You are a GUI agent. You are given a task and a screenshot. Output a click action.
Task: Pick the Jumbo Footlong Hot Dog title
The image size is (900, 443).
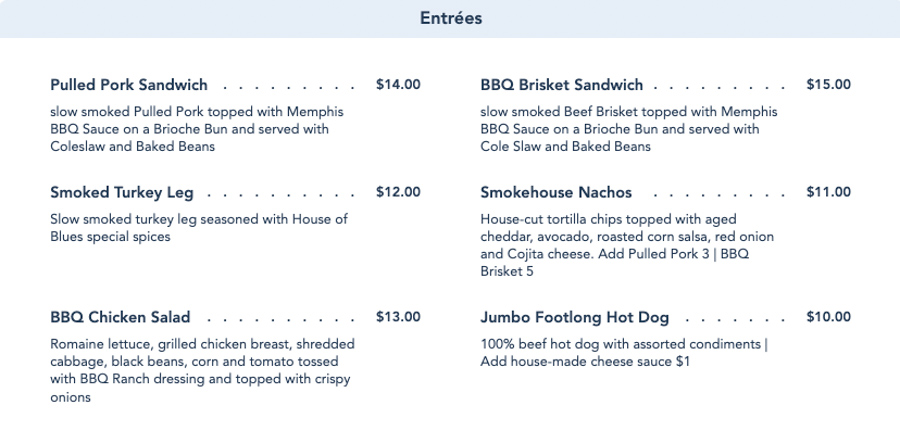coord(575,318)
